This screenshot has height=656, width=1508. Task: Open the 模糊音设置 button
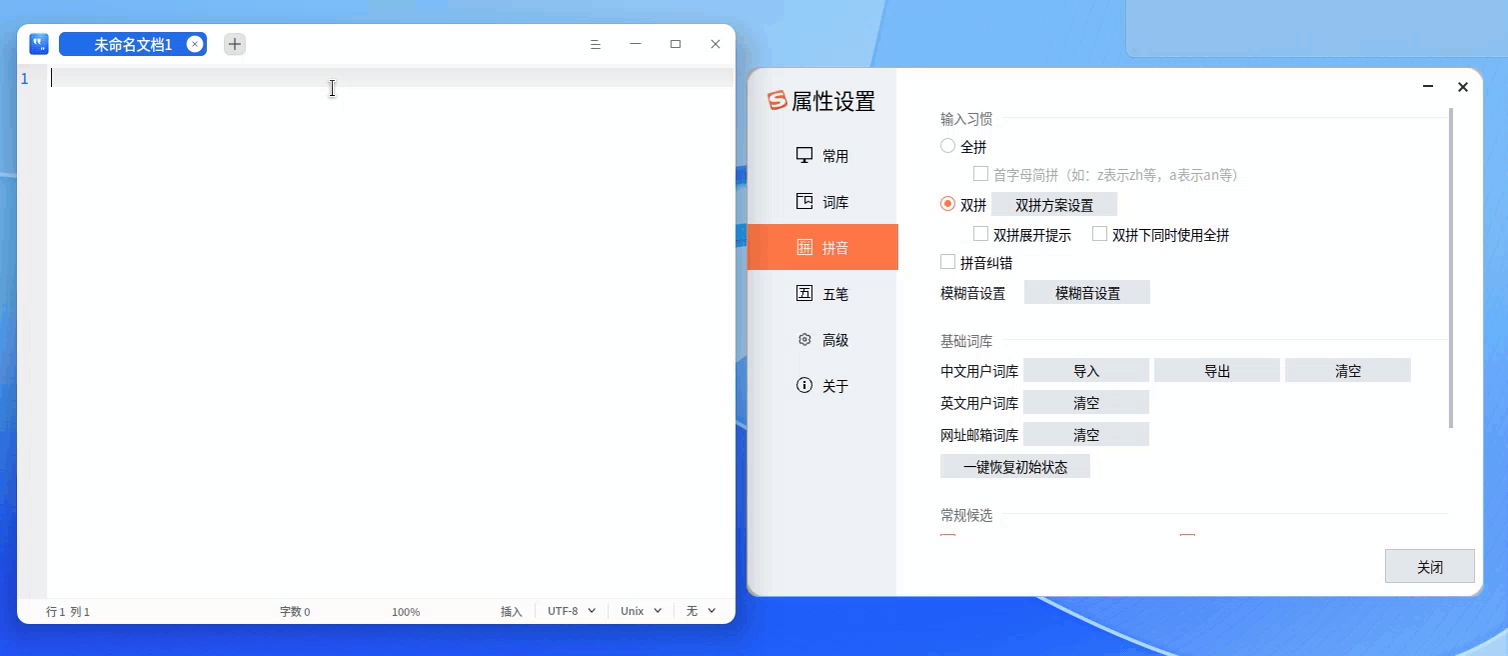(1087, 293)
